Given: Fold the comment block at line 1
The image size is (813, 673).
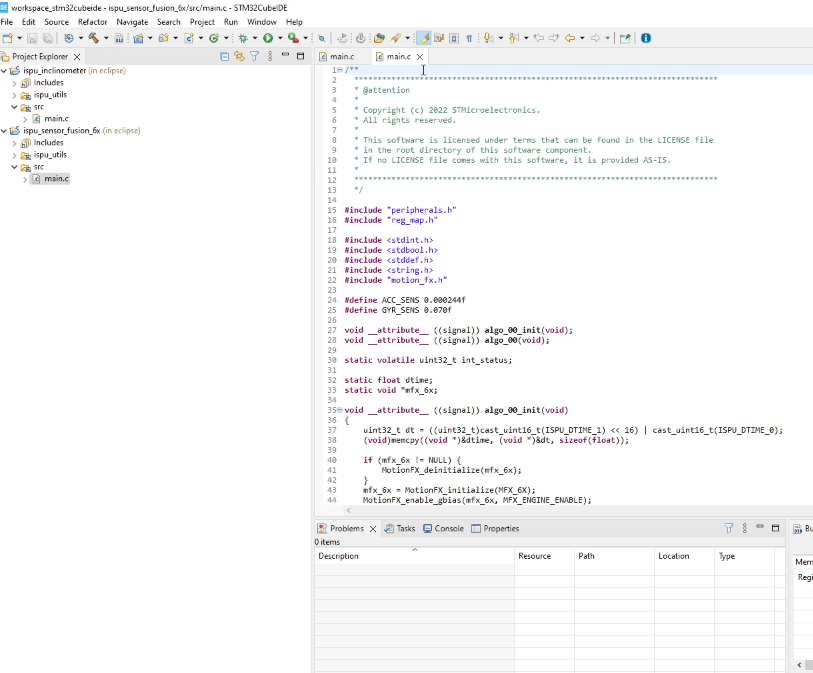Looking at the screenshot, I should point(340,70).
